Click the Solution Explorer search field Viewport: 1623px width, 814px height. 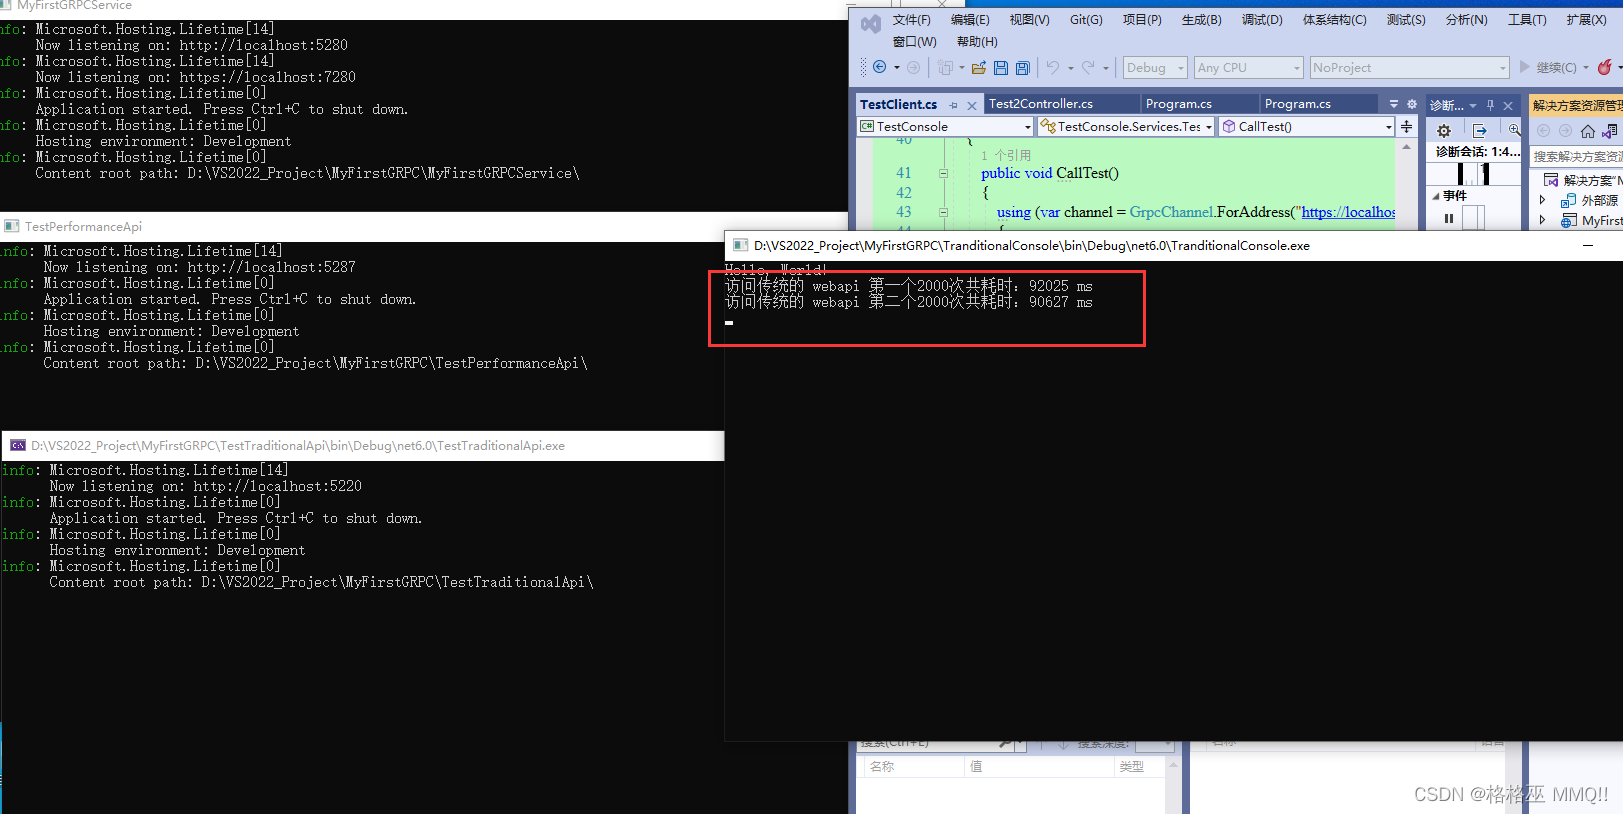click(1577, 157)
